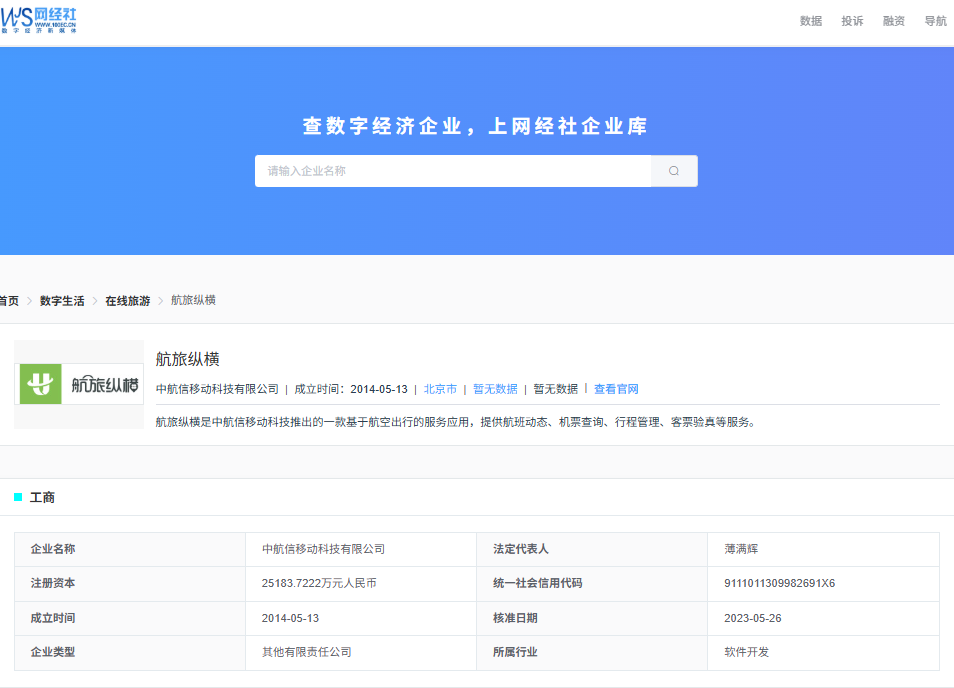This screenshot has width=954, height=688.
Task: Click the 航旅纵横 company title heading
Action: point(187,359)
